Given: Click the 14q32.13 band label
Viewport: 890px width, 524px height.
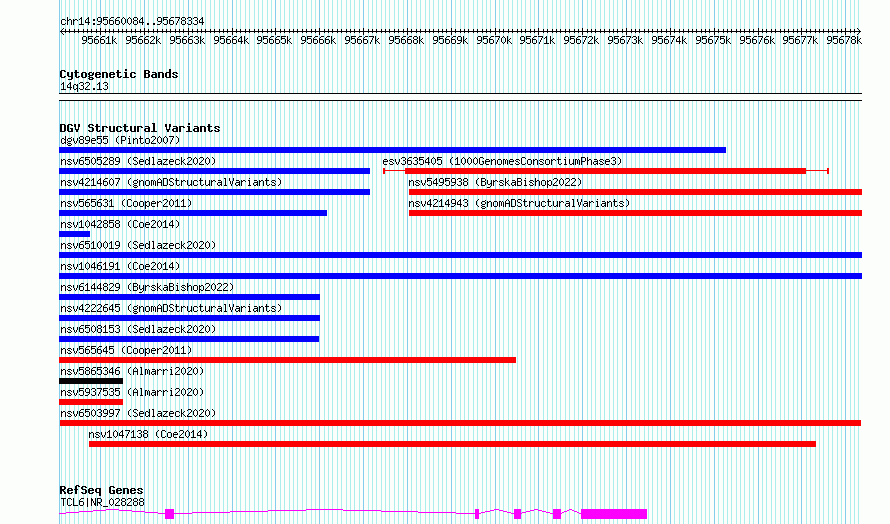Looking at the screenshot, I should [x=84, y=86].
